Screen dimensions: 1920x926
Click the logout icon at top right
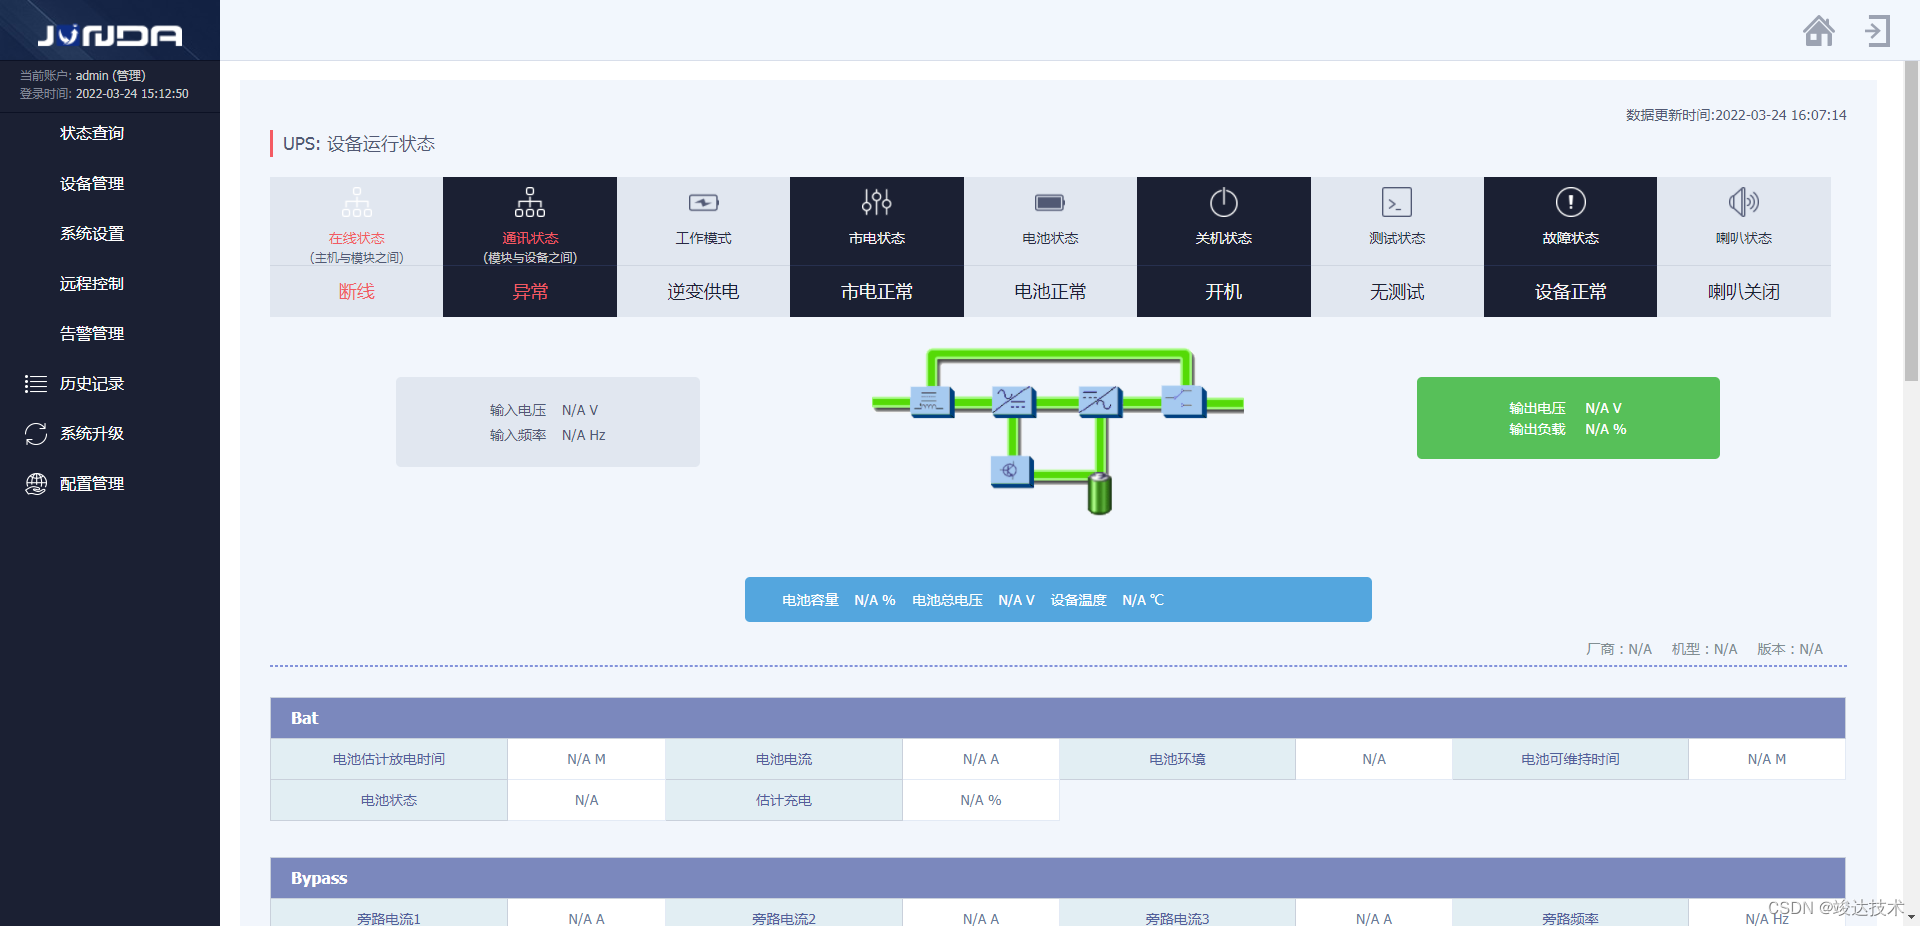pos(1877,31)
